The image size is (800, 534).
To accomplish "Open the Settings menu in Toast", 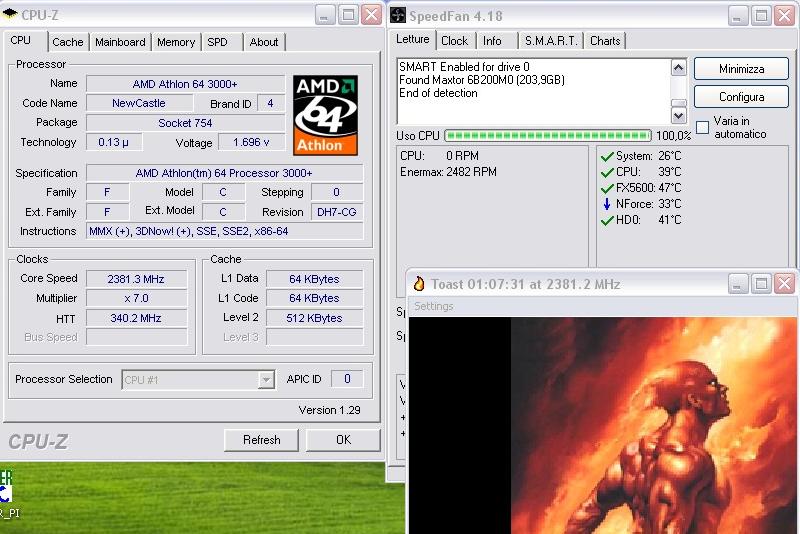I will pos(434,306).
